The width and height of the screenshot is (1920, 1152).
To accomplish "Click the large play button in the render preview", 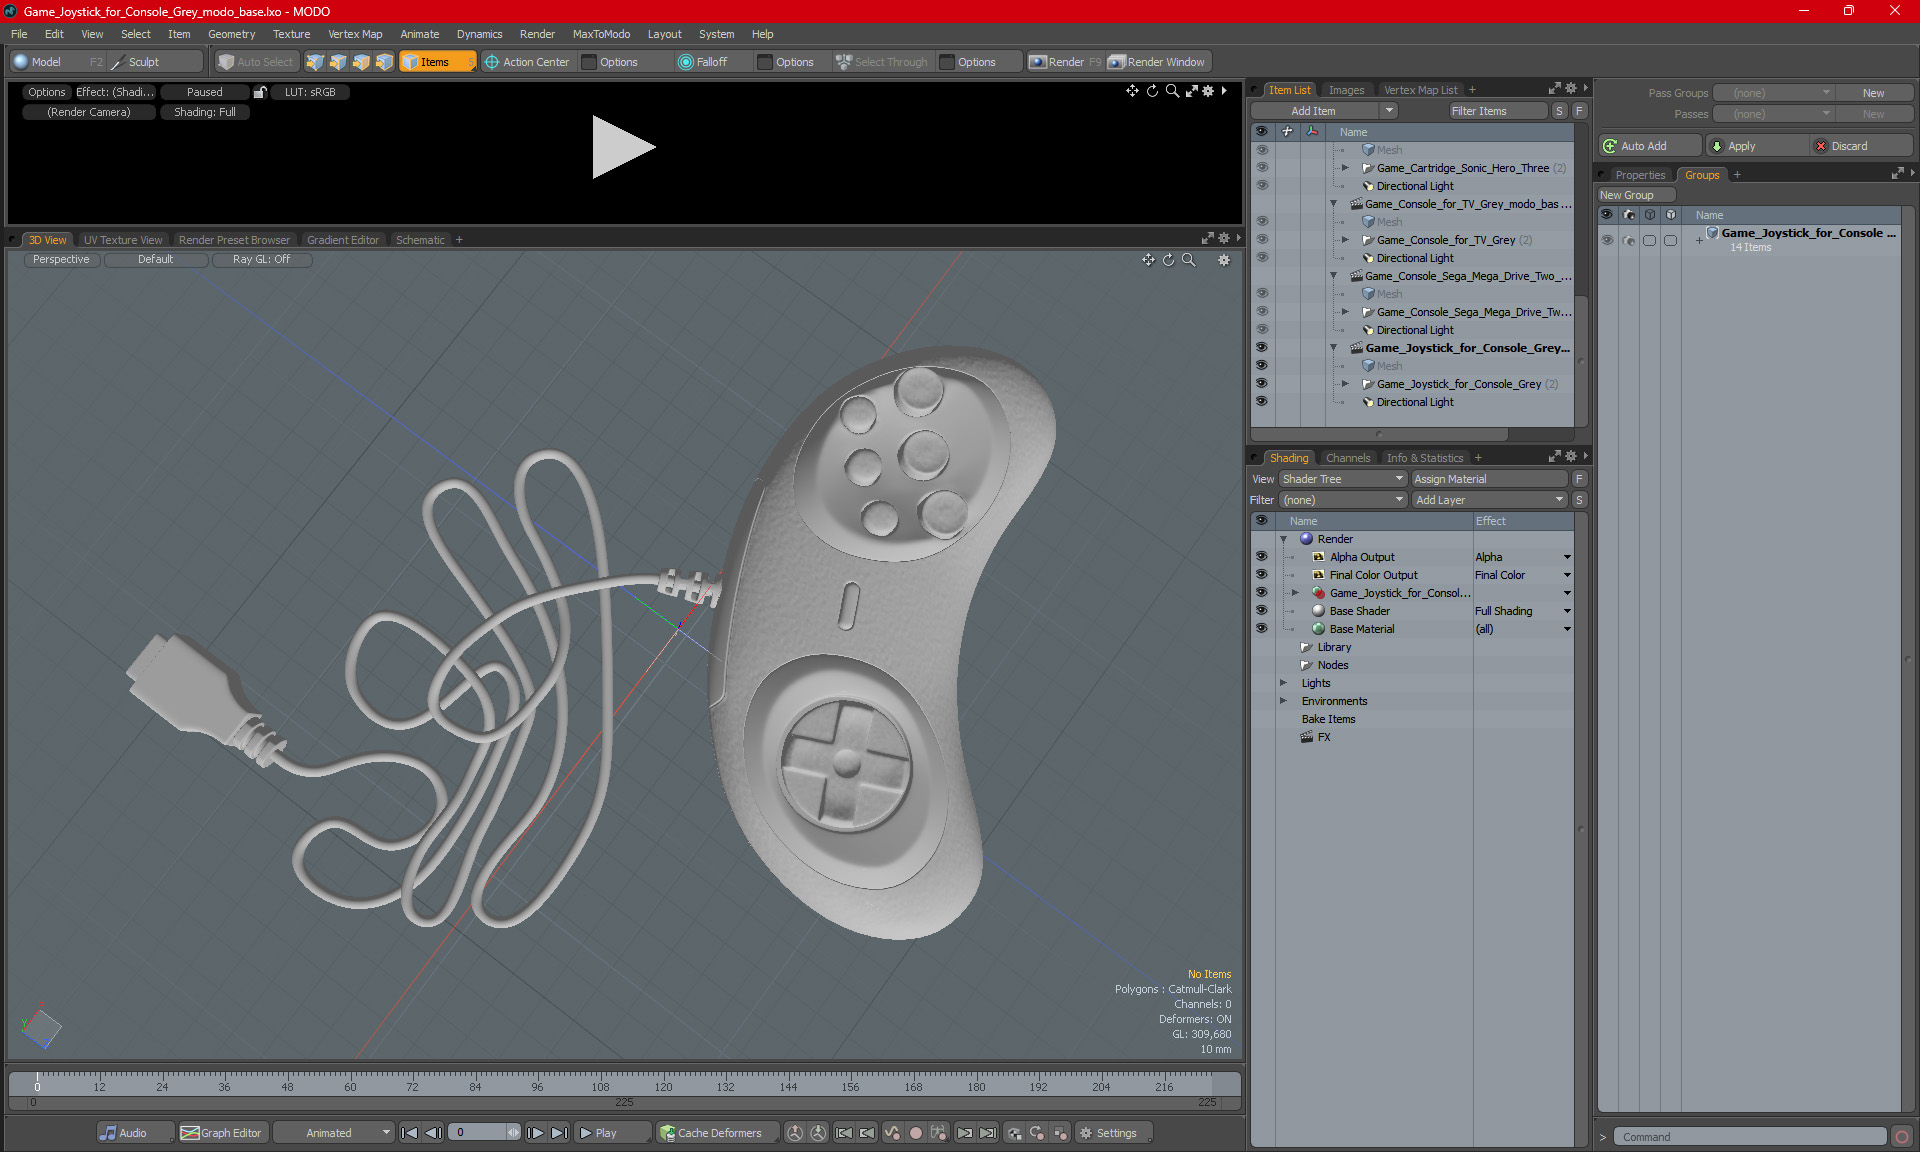I will click(622, 147).
